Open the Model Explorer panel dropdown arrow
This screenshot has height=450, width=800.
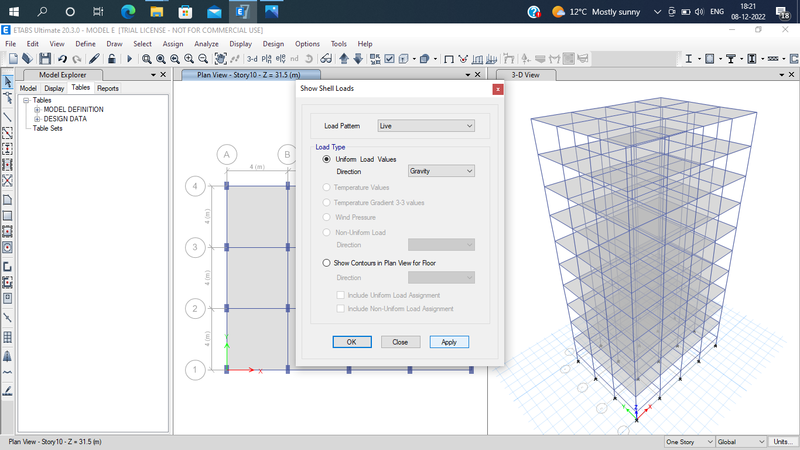pos(153,75)
